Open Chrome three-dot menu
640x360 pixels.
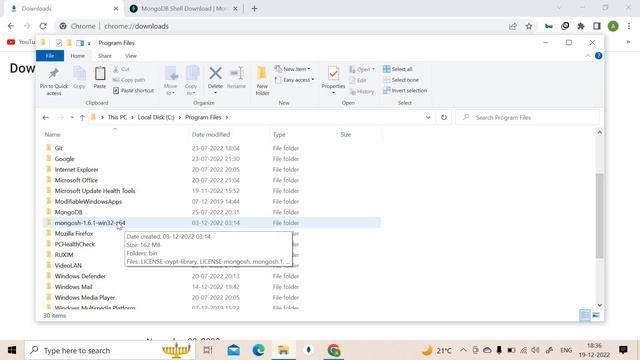[x=629, y=26]
